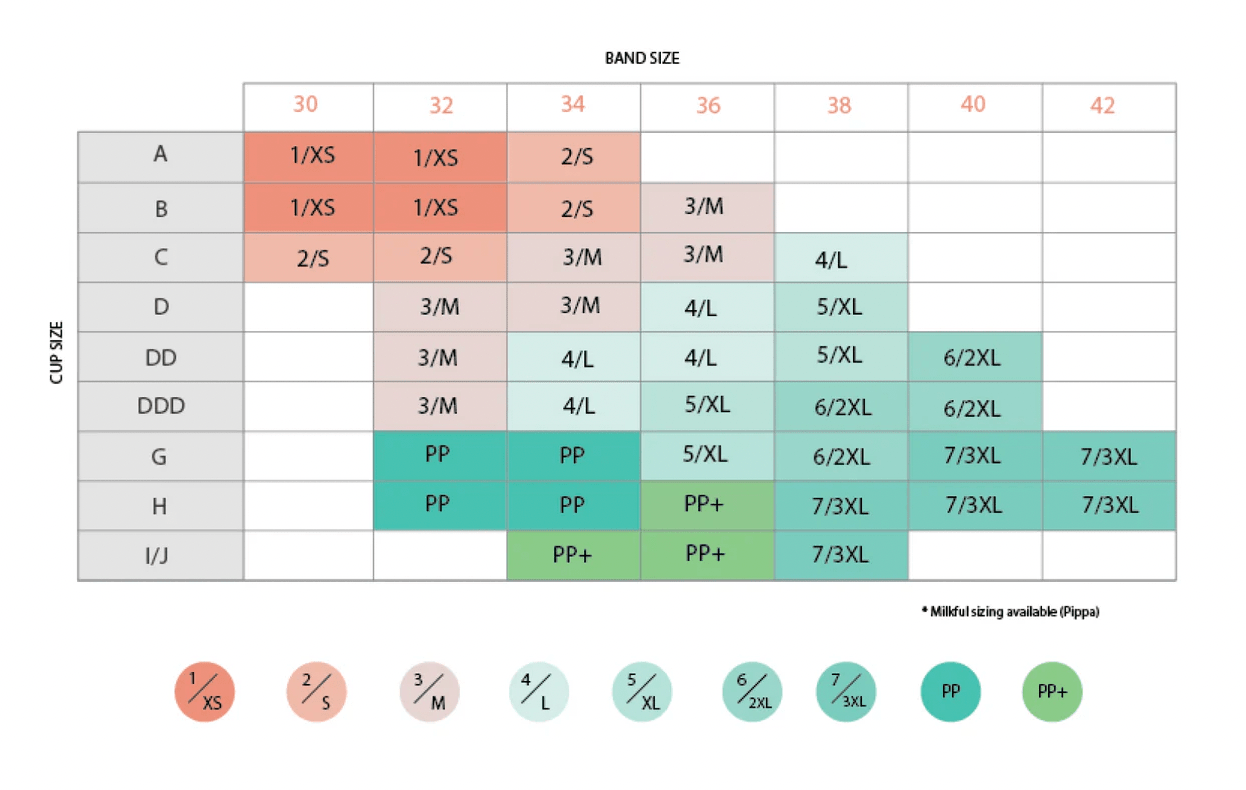Screen dimensions: 1246x790
Task: Select band size 36 column header
Action: click(x=708, y=106)
